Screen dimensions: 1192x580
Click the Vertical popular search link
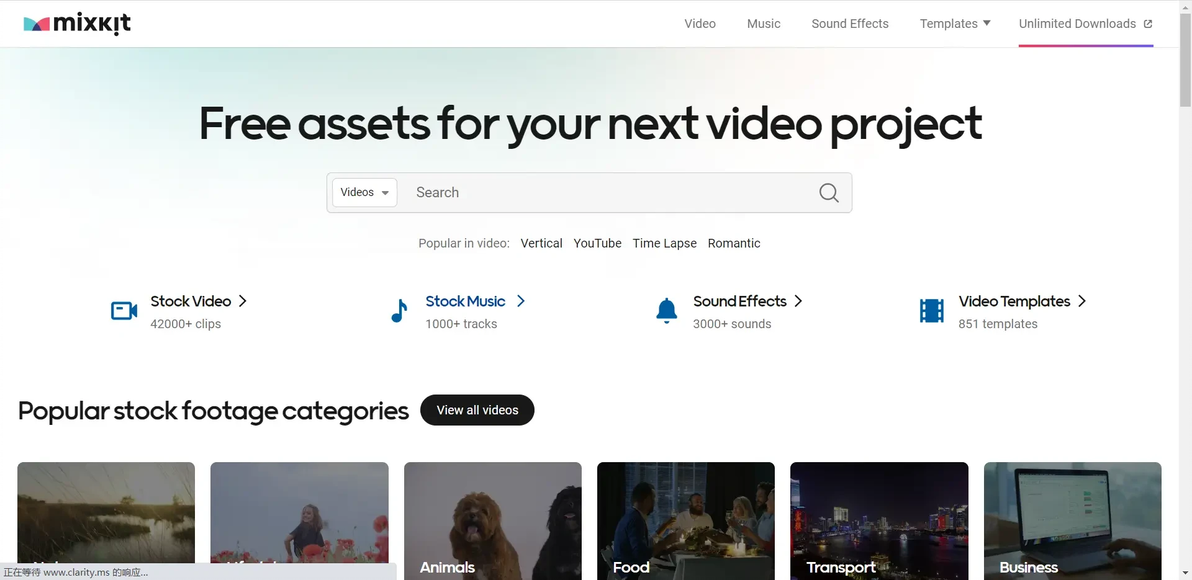(541, 243)
